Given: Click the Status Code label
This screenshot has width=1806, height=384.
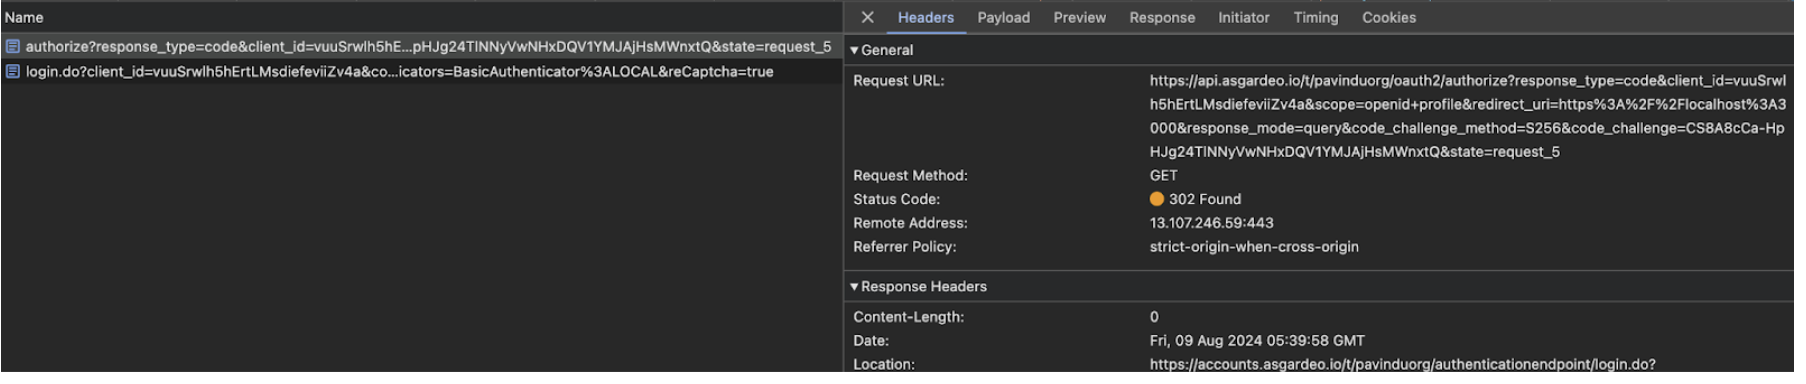Looking at the screenshot, I should [896, 199].
